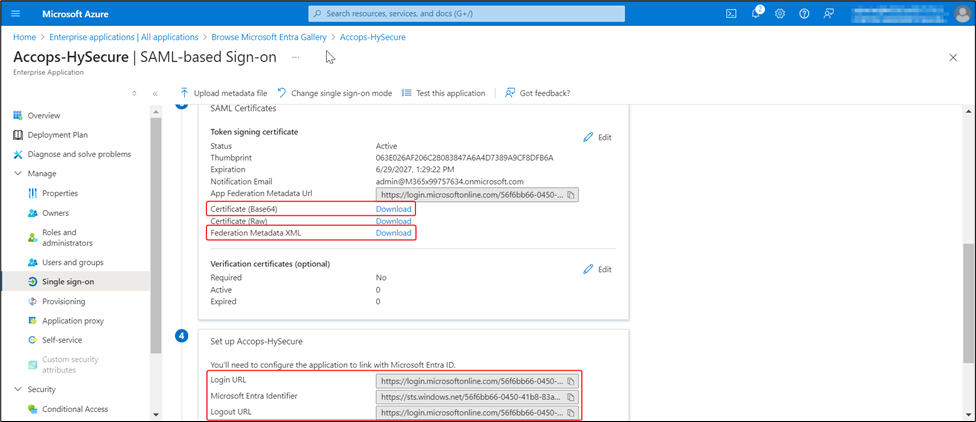Copy the Logout URL value
The image size is (976, 422).
pyautogui.click(x=570, y=412)
